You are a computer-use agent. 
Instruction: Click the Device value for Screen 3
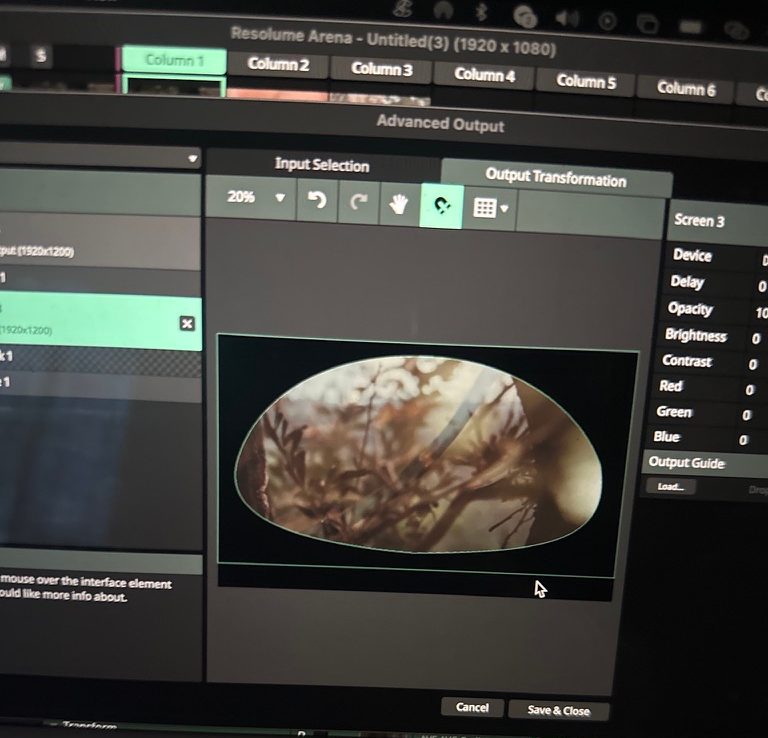click(x=763, y=260)
